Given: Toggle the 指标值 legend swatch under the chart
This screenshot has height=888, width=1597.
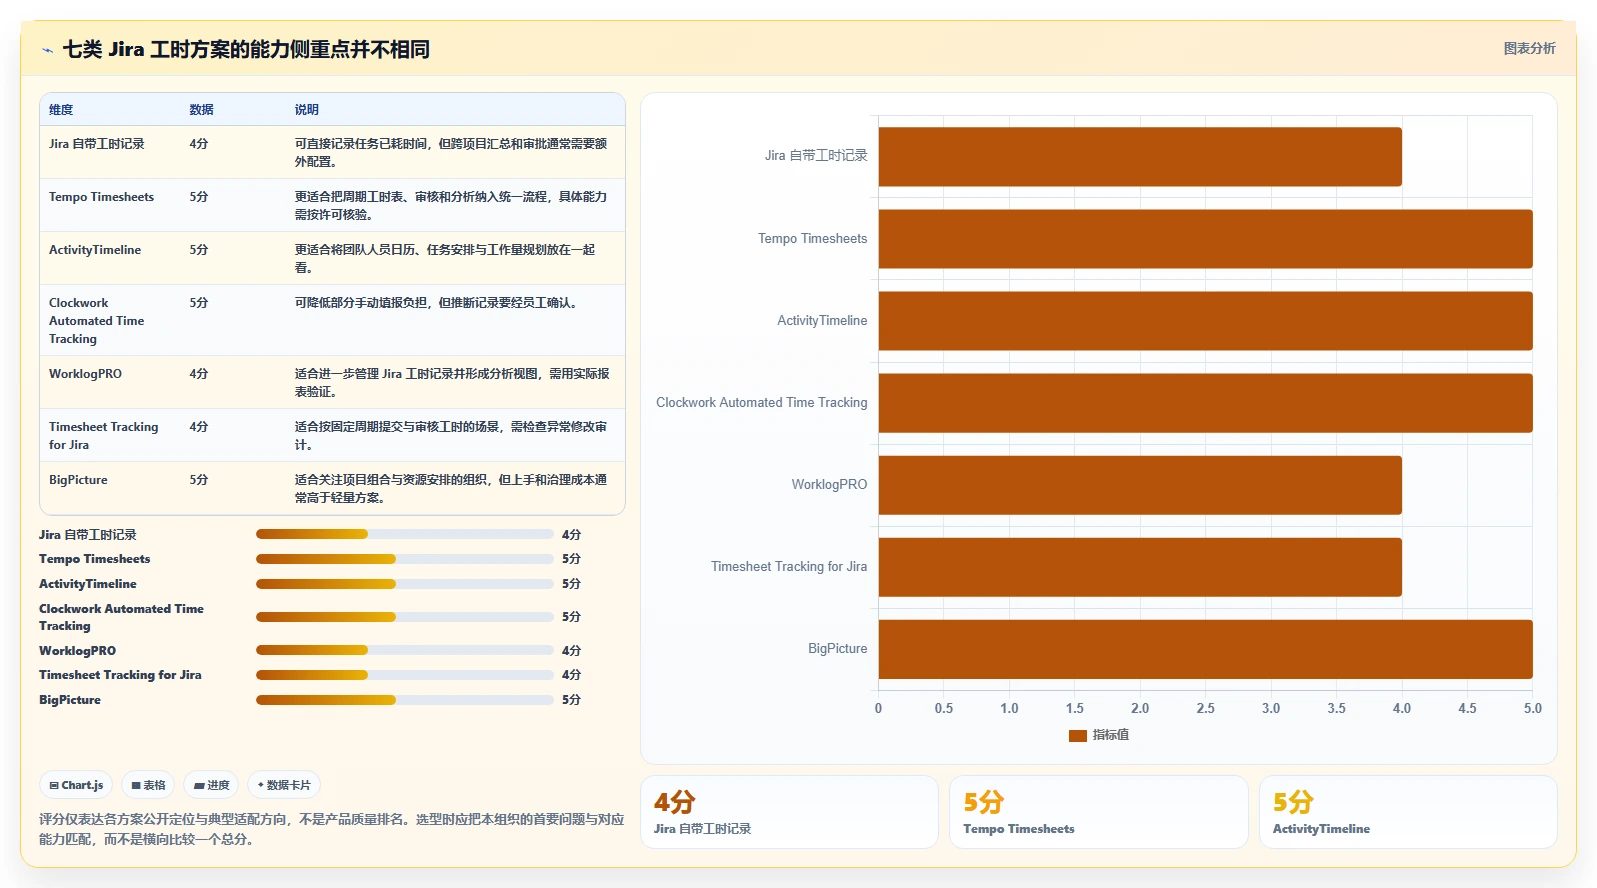Looking at the screenshot, I should pyautogui.click(x=1077, y=735).
